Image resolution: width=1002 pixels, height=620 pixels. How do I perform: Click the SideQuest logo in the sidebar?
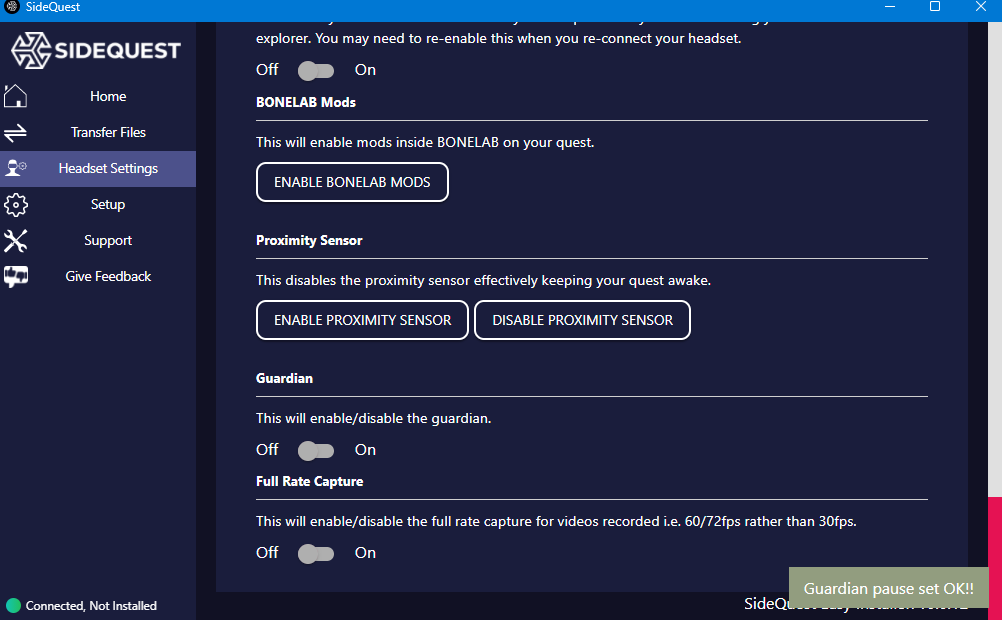(96, 50)
